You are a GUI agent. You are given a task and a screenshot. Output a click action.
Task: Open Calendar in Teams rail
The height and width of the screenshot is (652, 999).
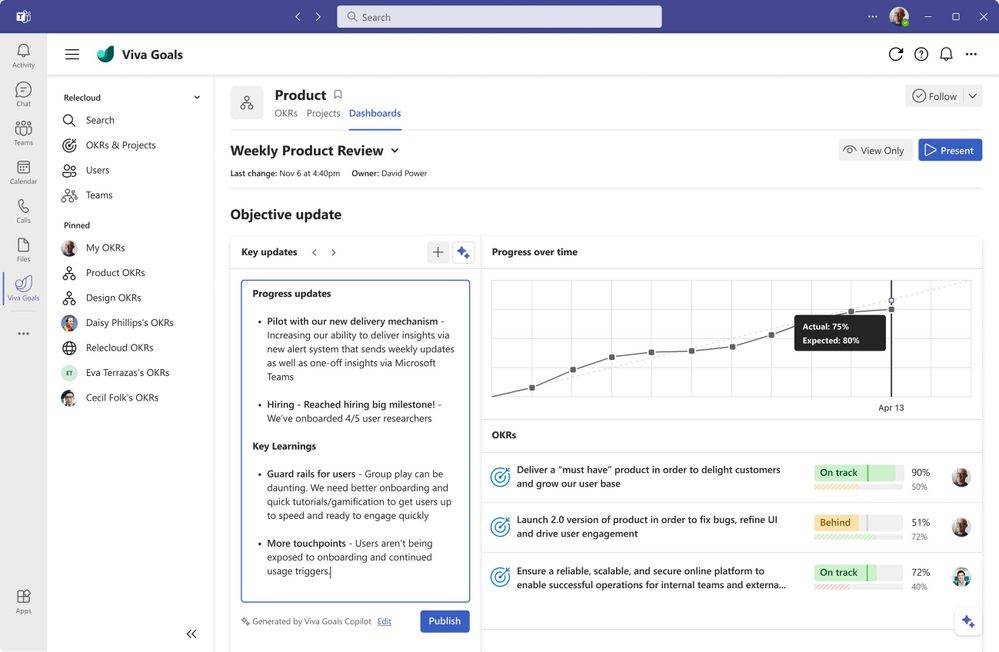point(23,171)
